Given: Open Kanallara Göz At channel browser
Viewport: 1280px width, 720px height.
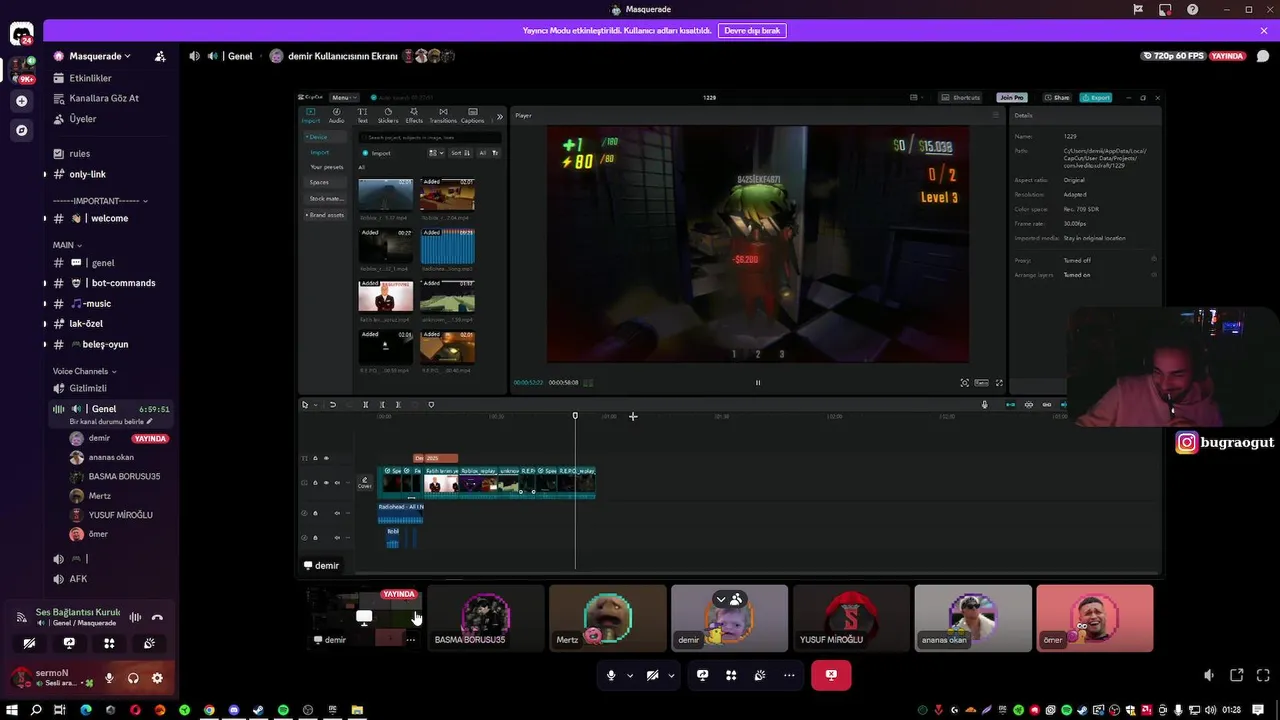Looking at the screenshot, I should pyautogui.click(x=96, y=98).
